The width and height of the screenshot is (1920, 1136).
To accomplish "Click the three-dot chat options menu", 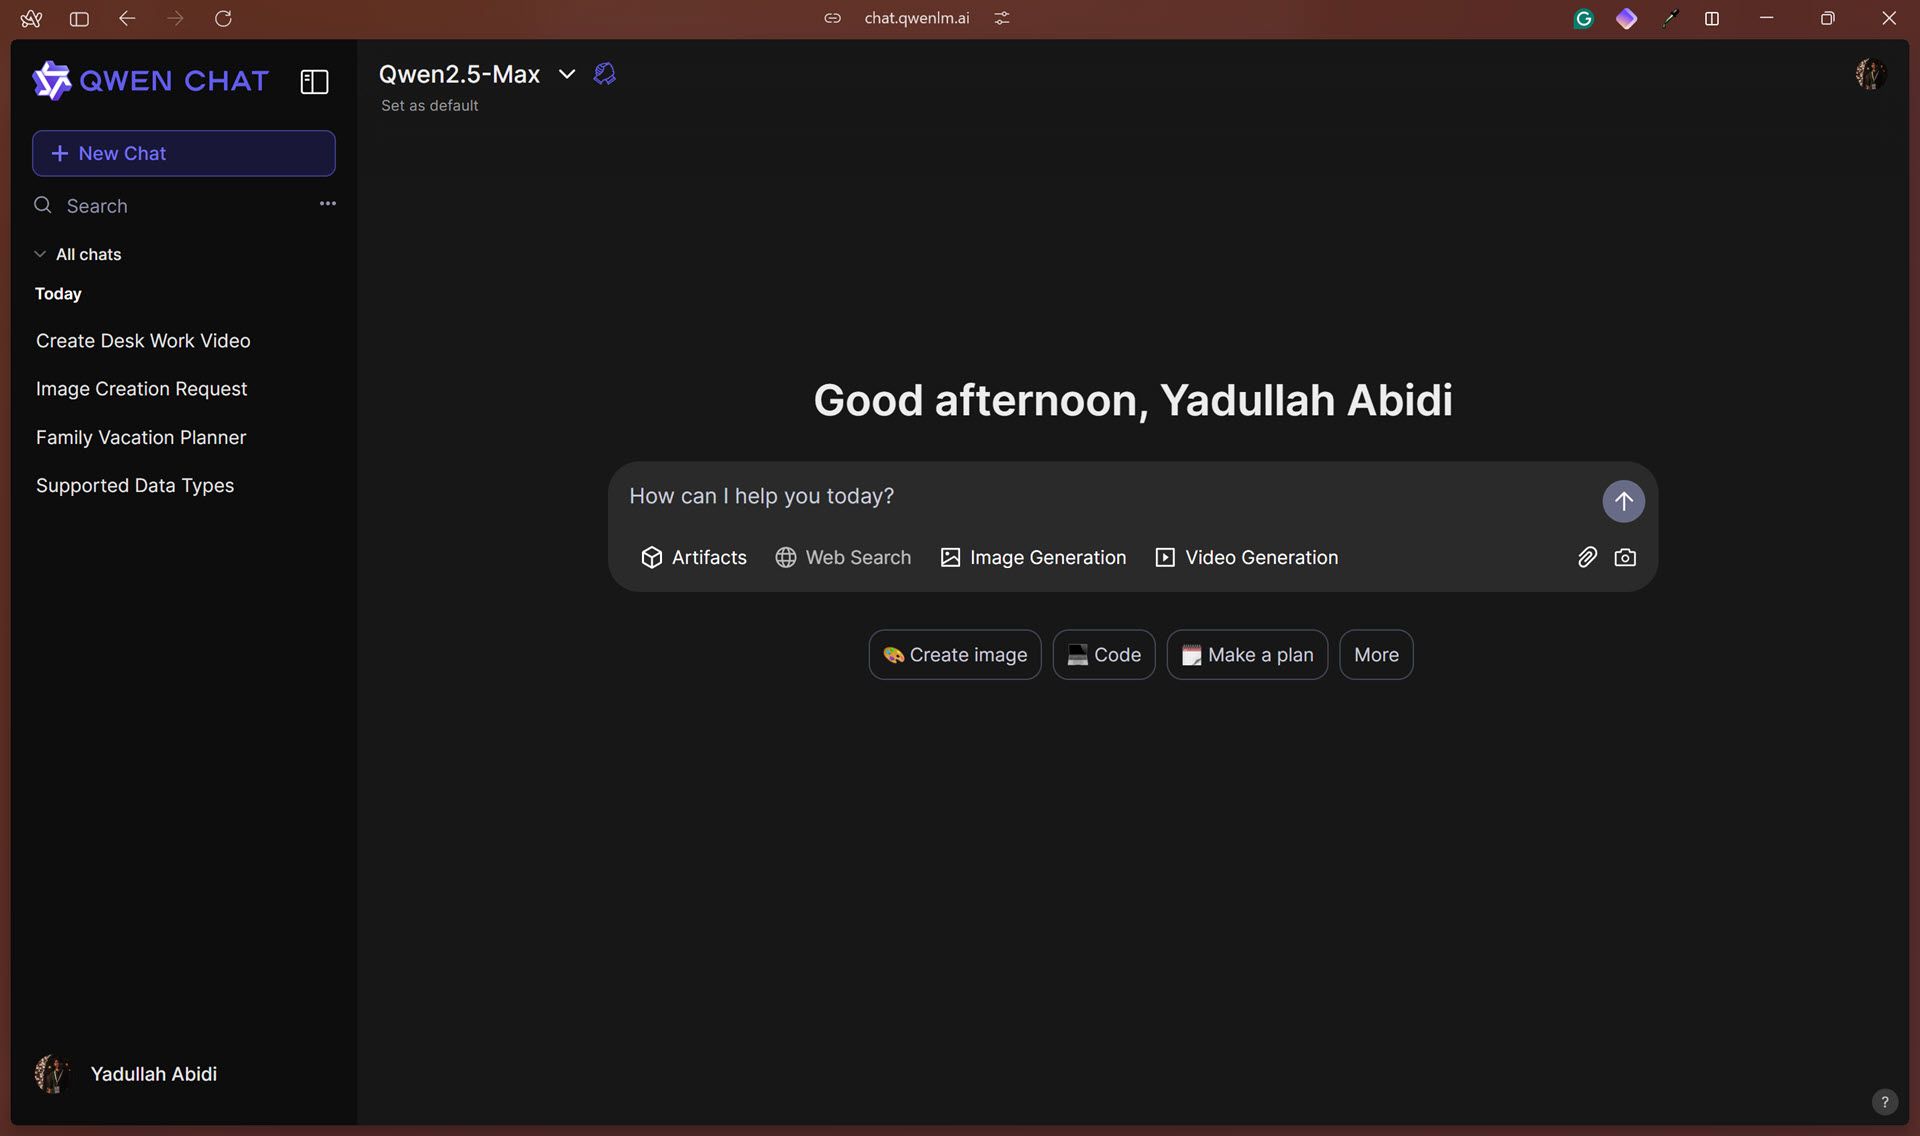I will (327, 204).
